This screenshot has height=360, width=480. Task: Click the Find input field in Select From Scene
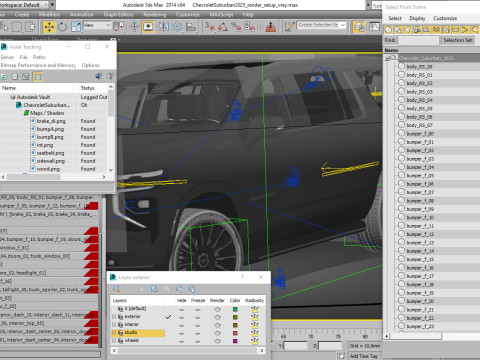pyautogui.click(x=418, y=40)
